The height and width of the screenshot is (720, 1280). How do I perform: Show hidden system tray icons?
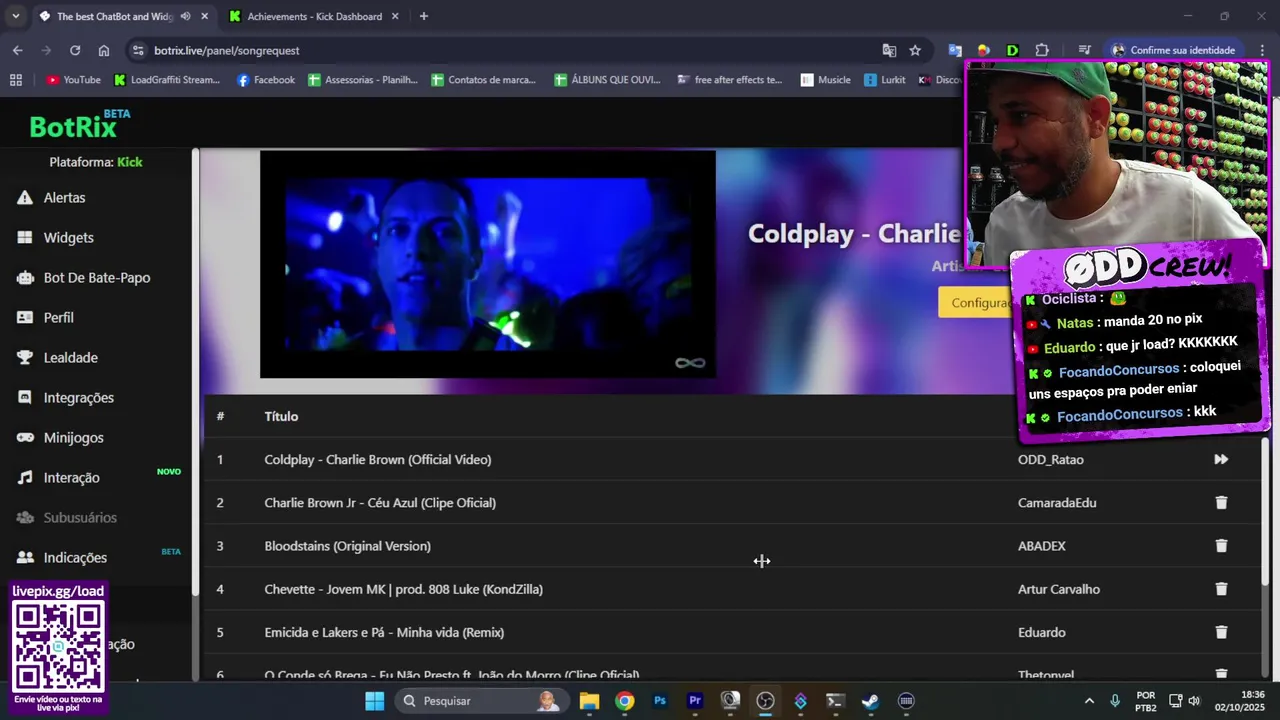[1089, 701]
